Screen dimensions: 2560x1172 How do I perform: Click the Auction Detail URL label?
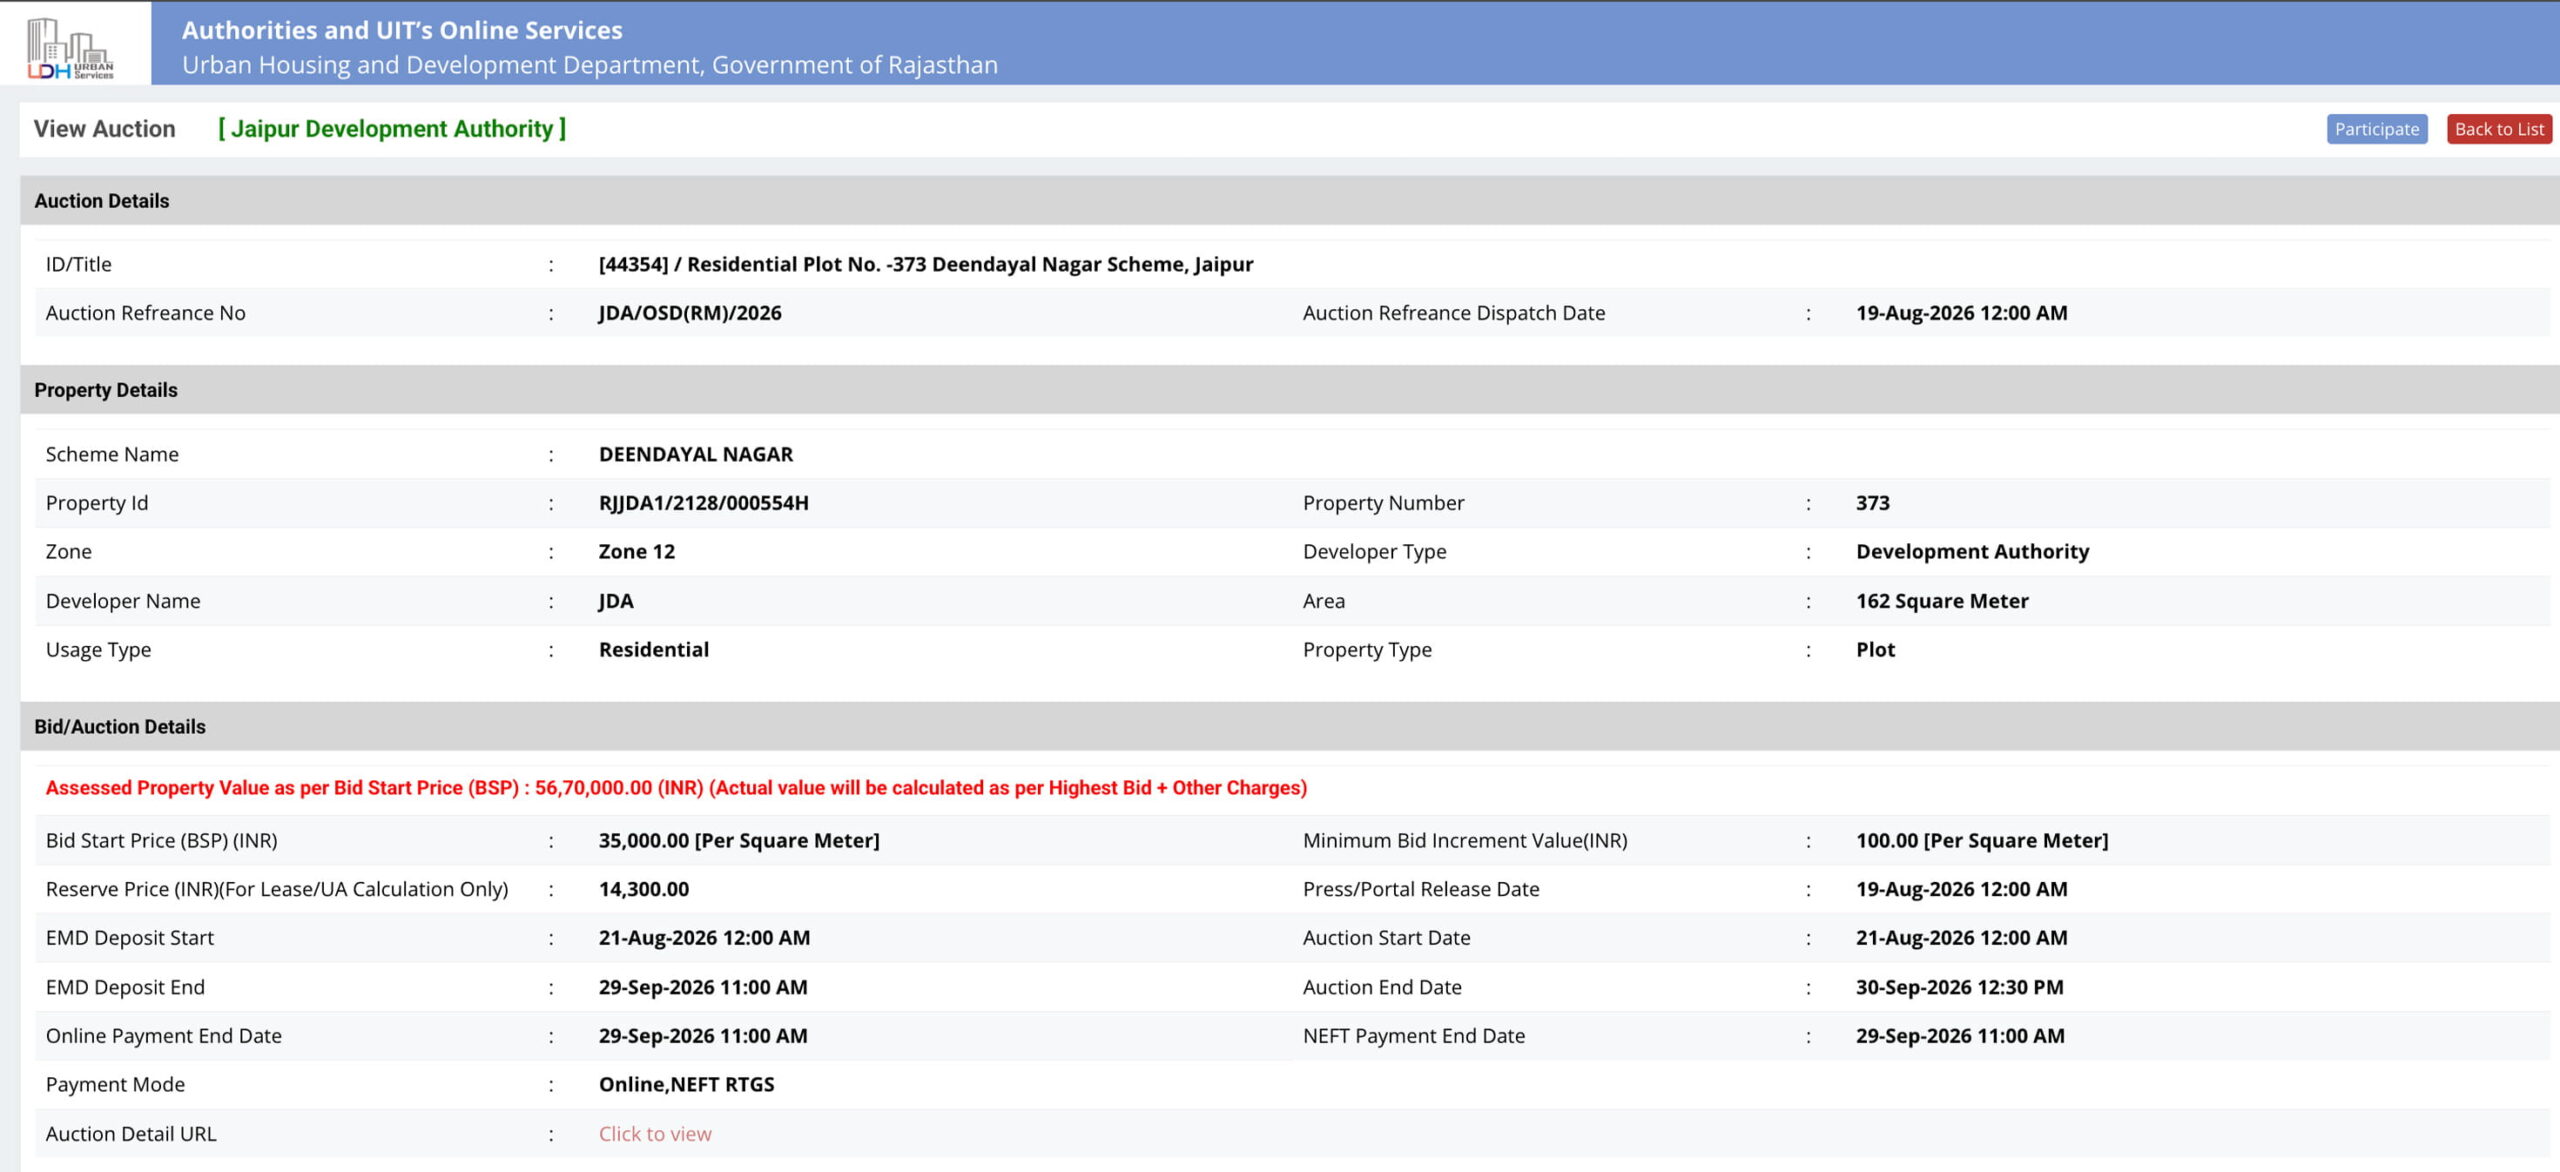[x=131, y=1133]
